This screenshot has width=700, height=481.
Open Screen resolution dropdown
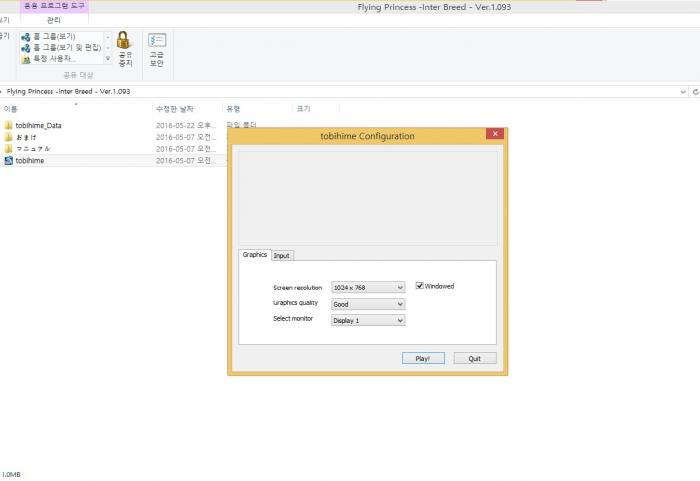click(368, 287)
